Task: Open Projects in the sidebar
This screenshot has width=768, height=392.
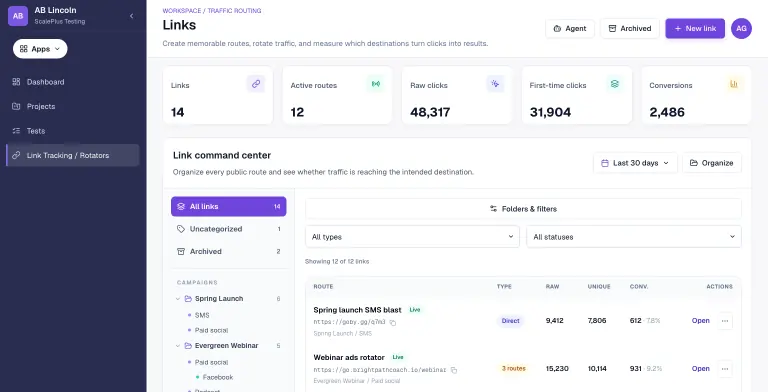Action: coord(72,106)
